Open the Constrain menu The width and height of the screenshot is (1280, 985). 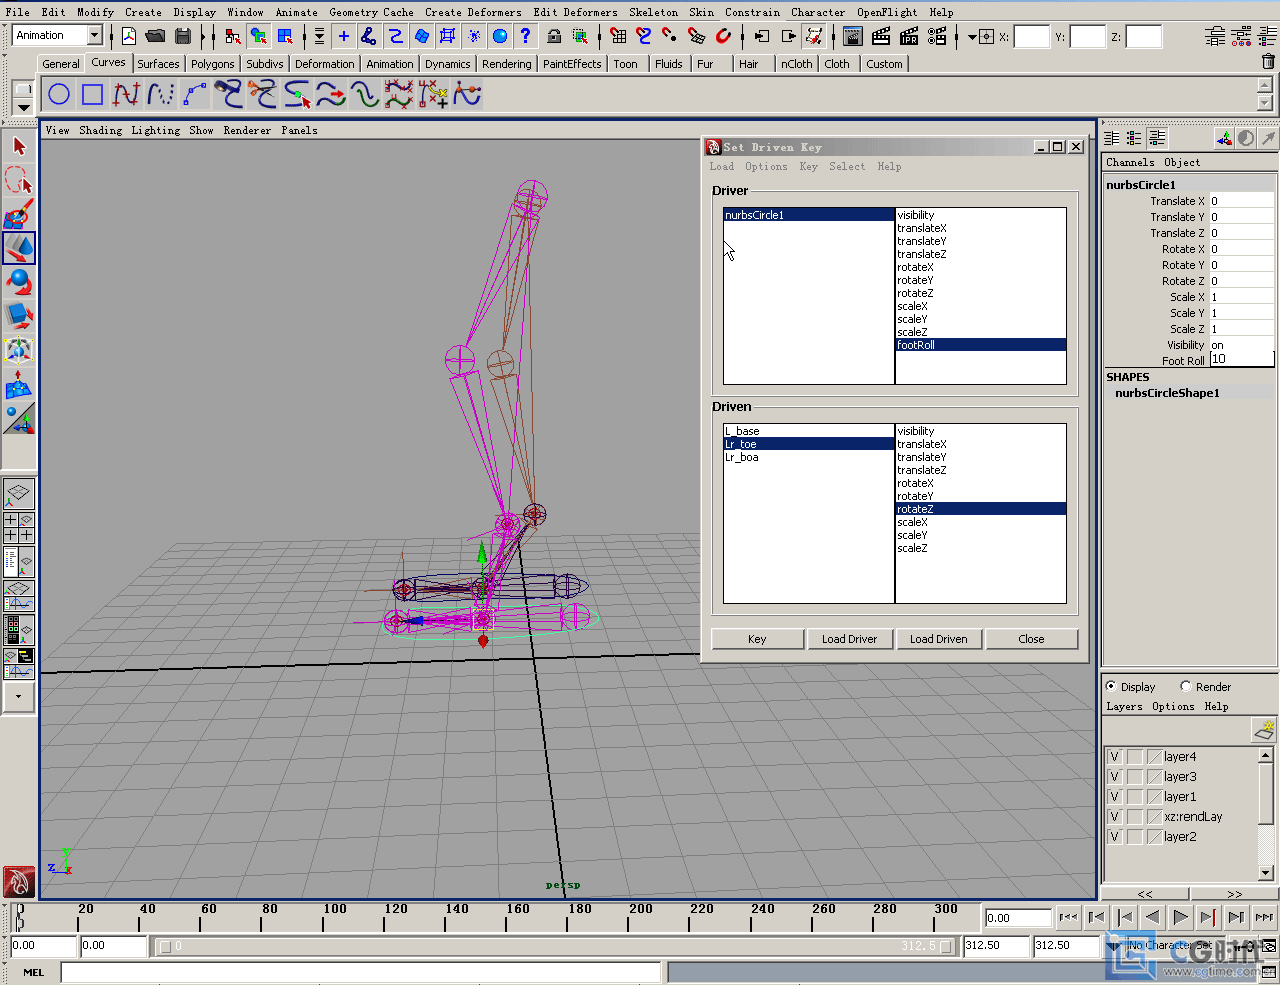pyautogui.click(x=752, y=12)
